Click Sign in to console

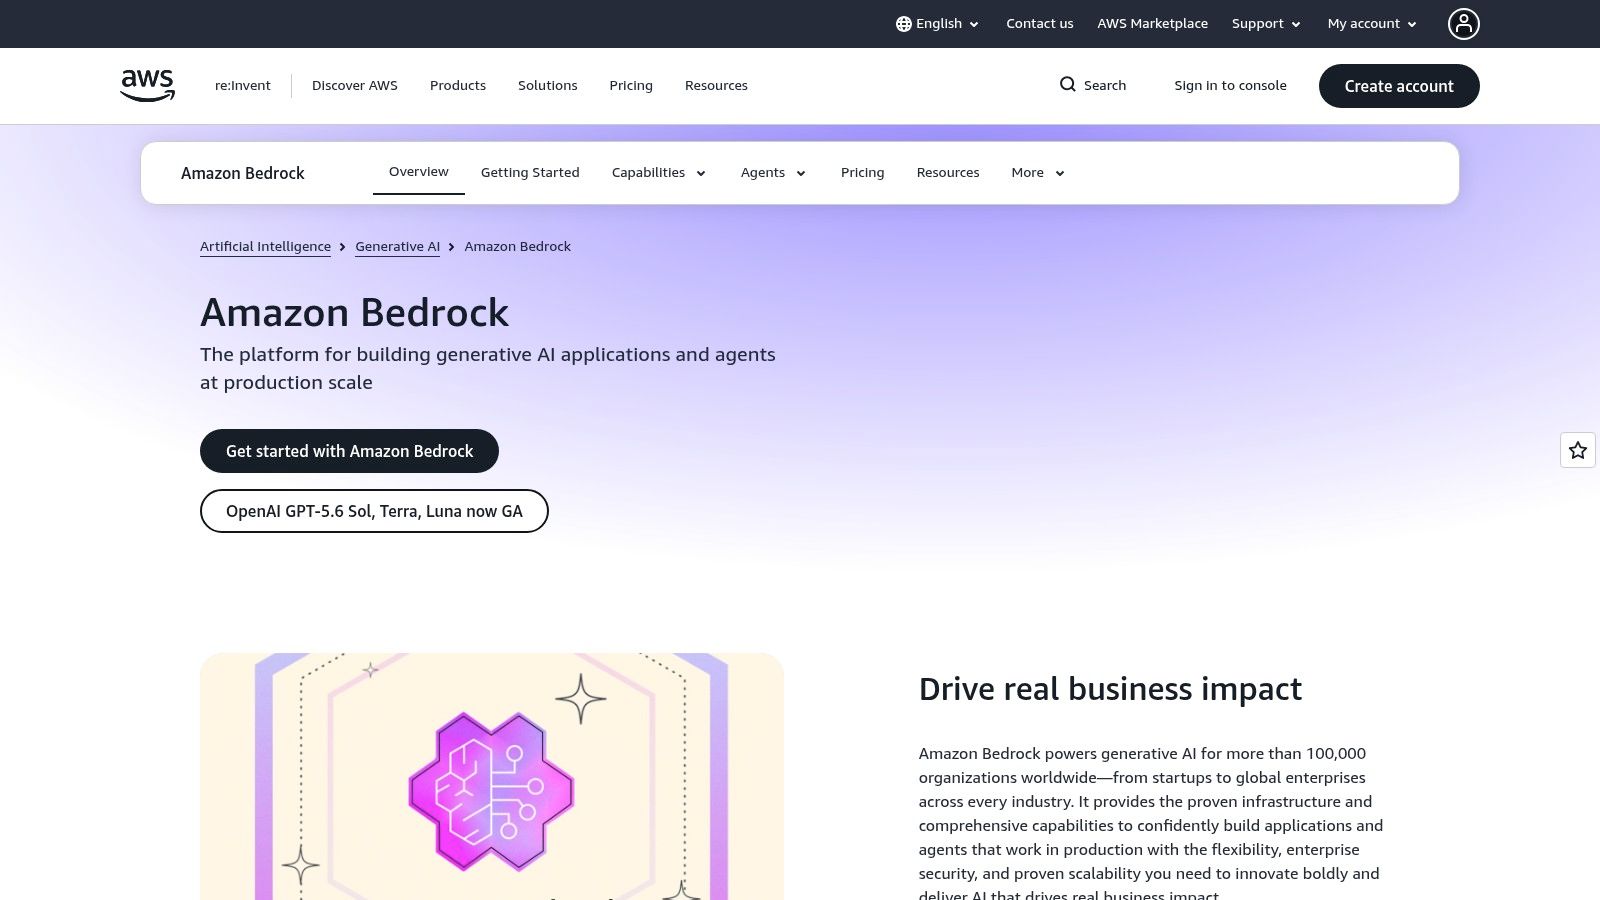[1230, 86]
